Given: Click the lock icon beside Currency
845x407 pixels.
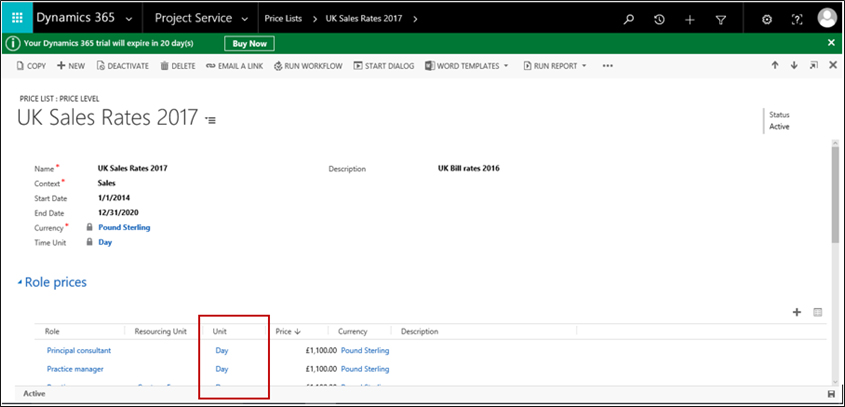Looking at the screenshot, I should click(x=89, y=227).
